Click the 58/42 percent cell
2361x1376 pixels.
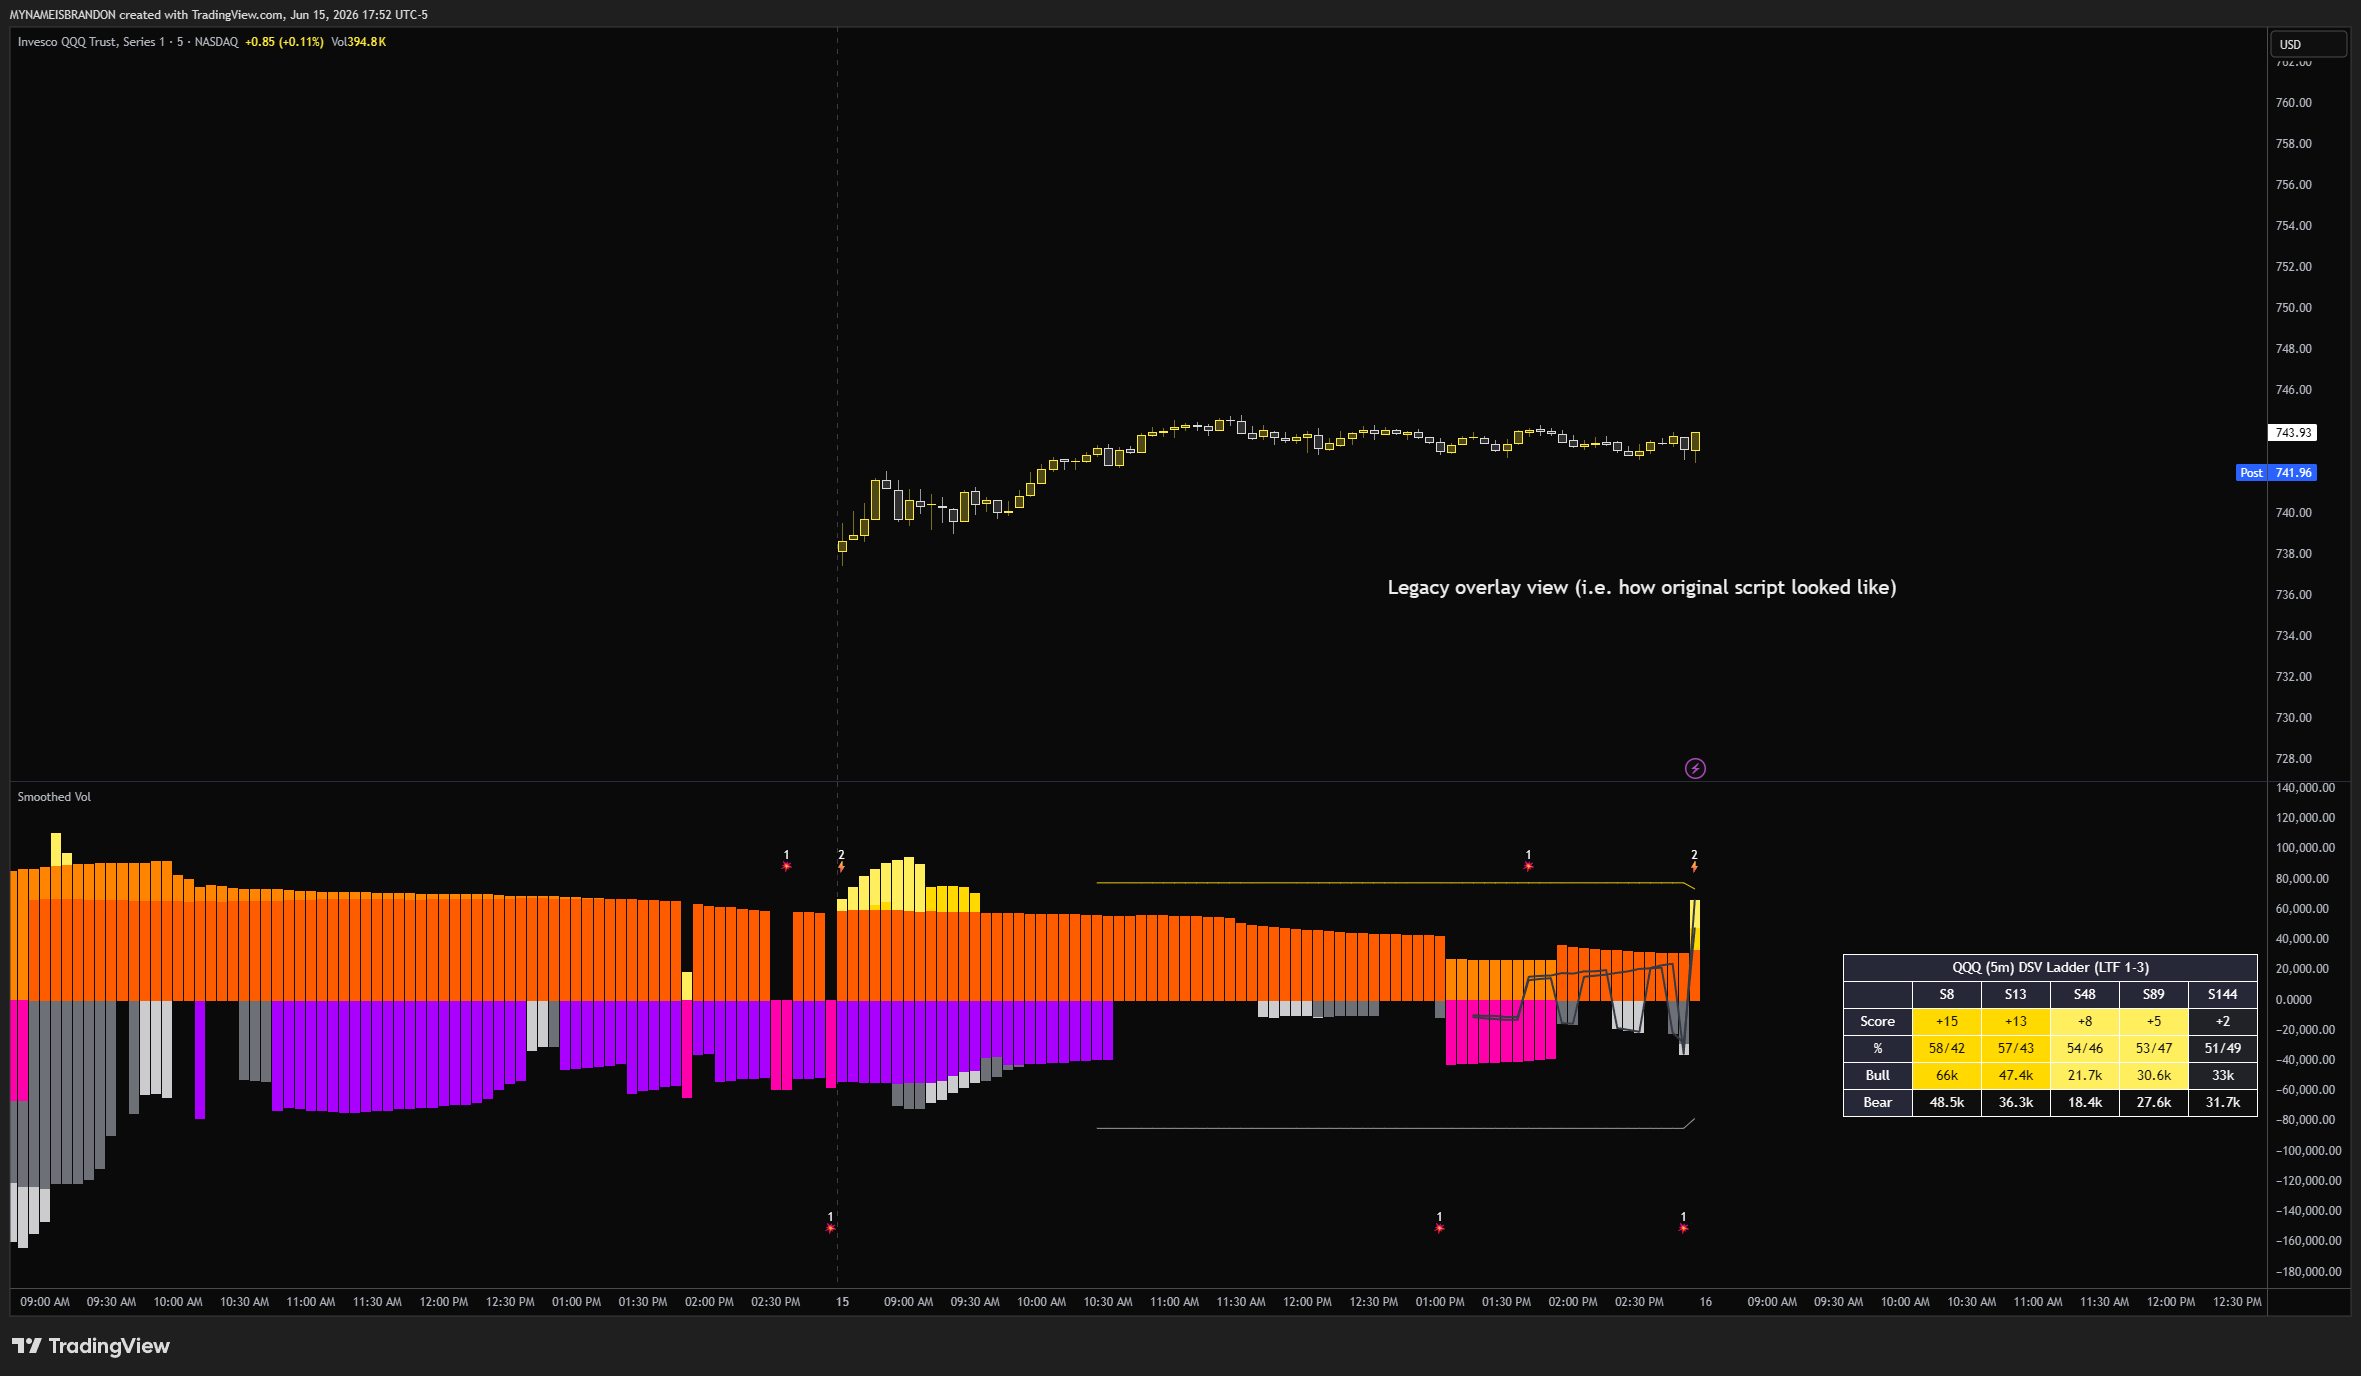pos(1946,1048)
